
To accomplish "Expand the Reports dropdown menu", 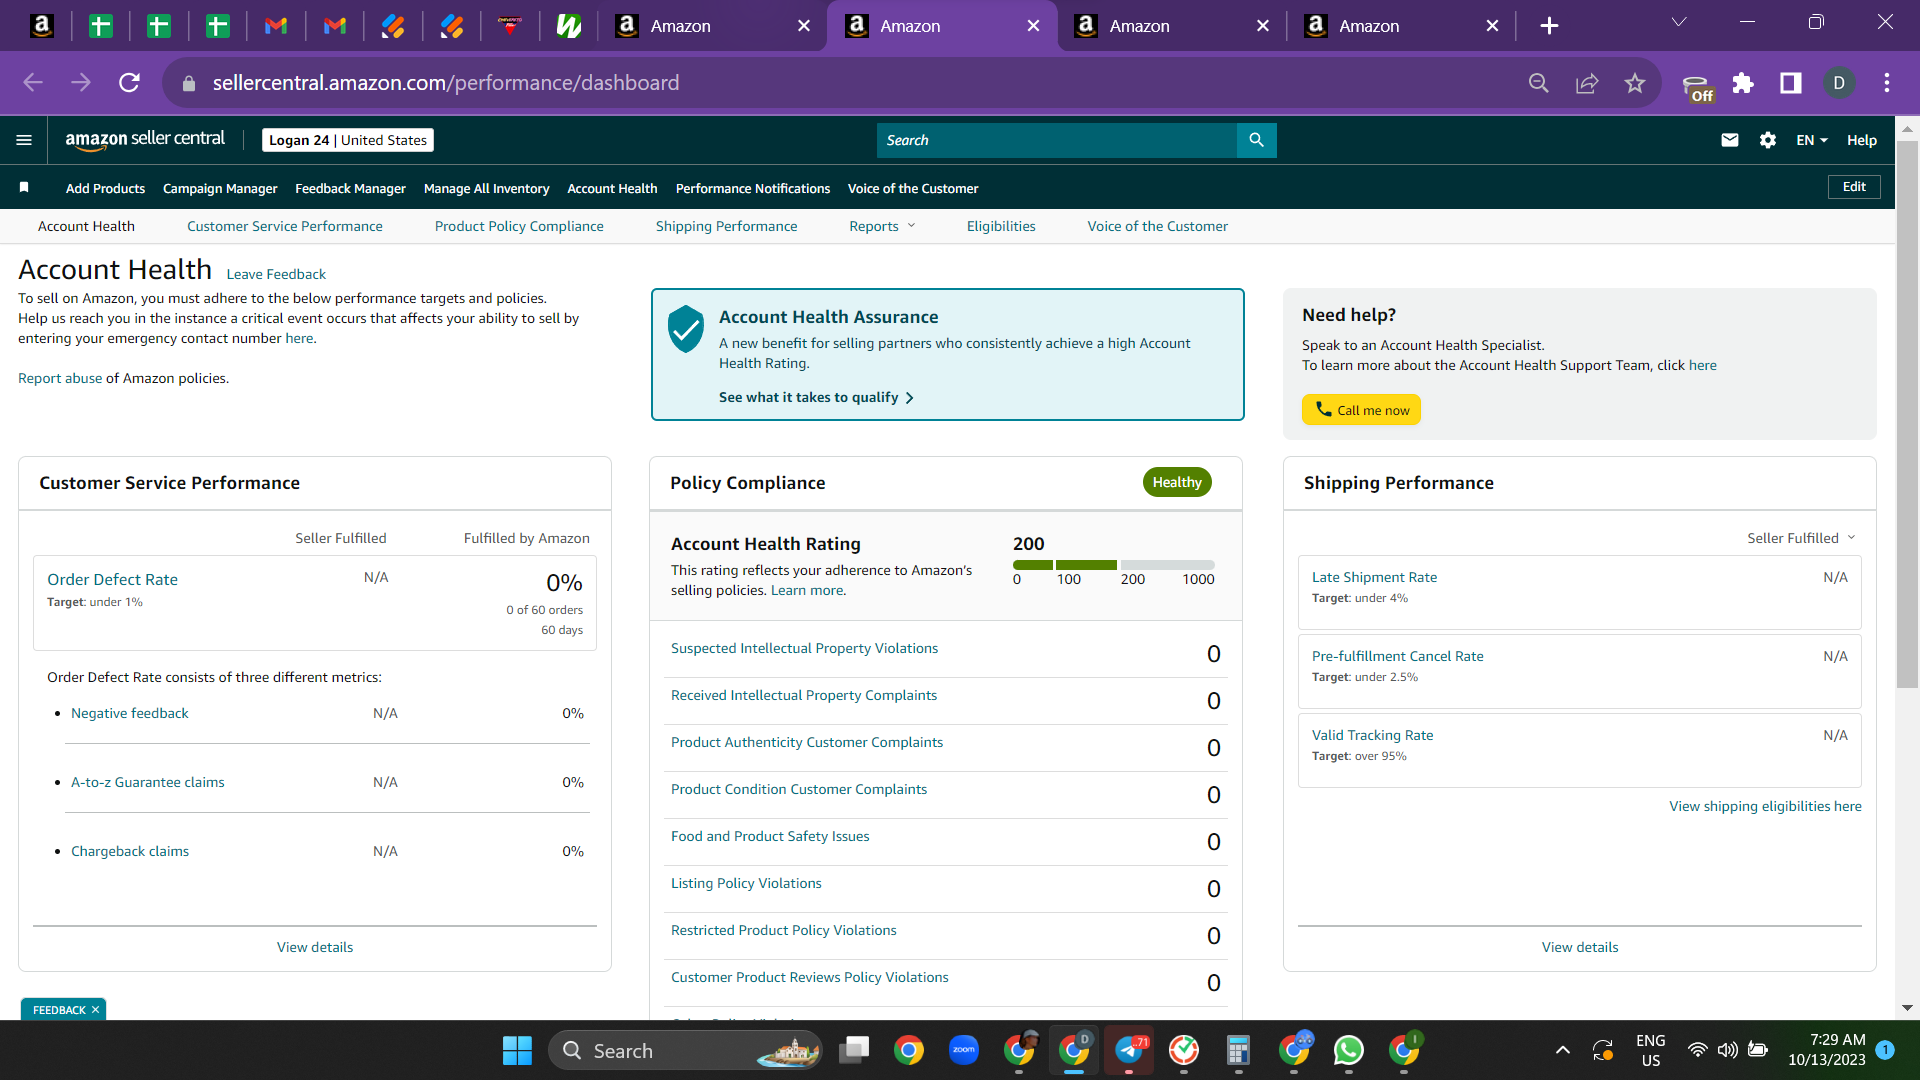I will click(882, 226).
